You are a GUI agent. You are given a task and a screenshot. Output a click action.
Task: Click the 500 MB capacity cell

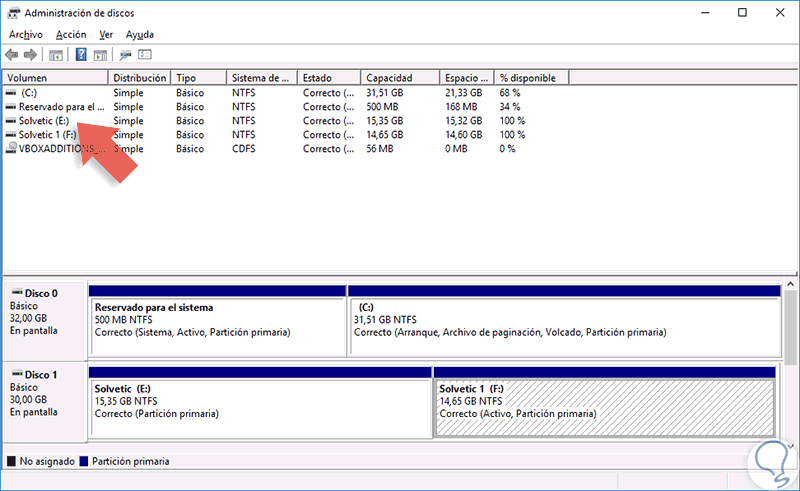tap(383, 107)
